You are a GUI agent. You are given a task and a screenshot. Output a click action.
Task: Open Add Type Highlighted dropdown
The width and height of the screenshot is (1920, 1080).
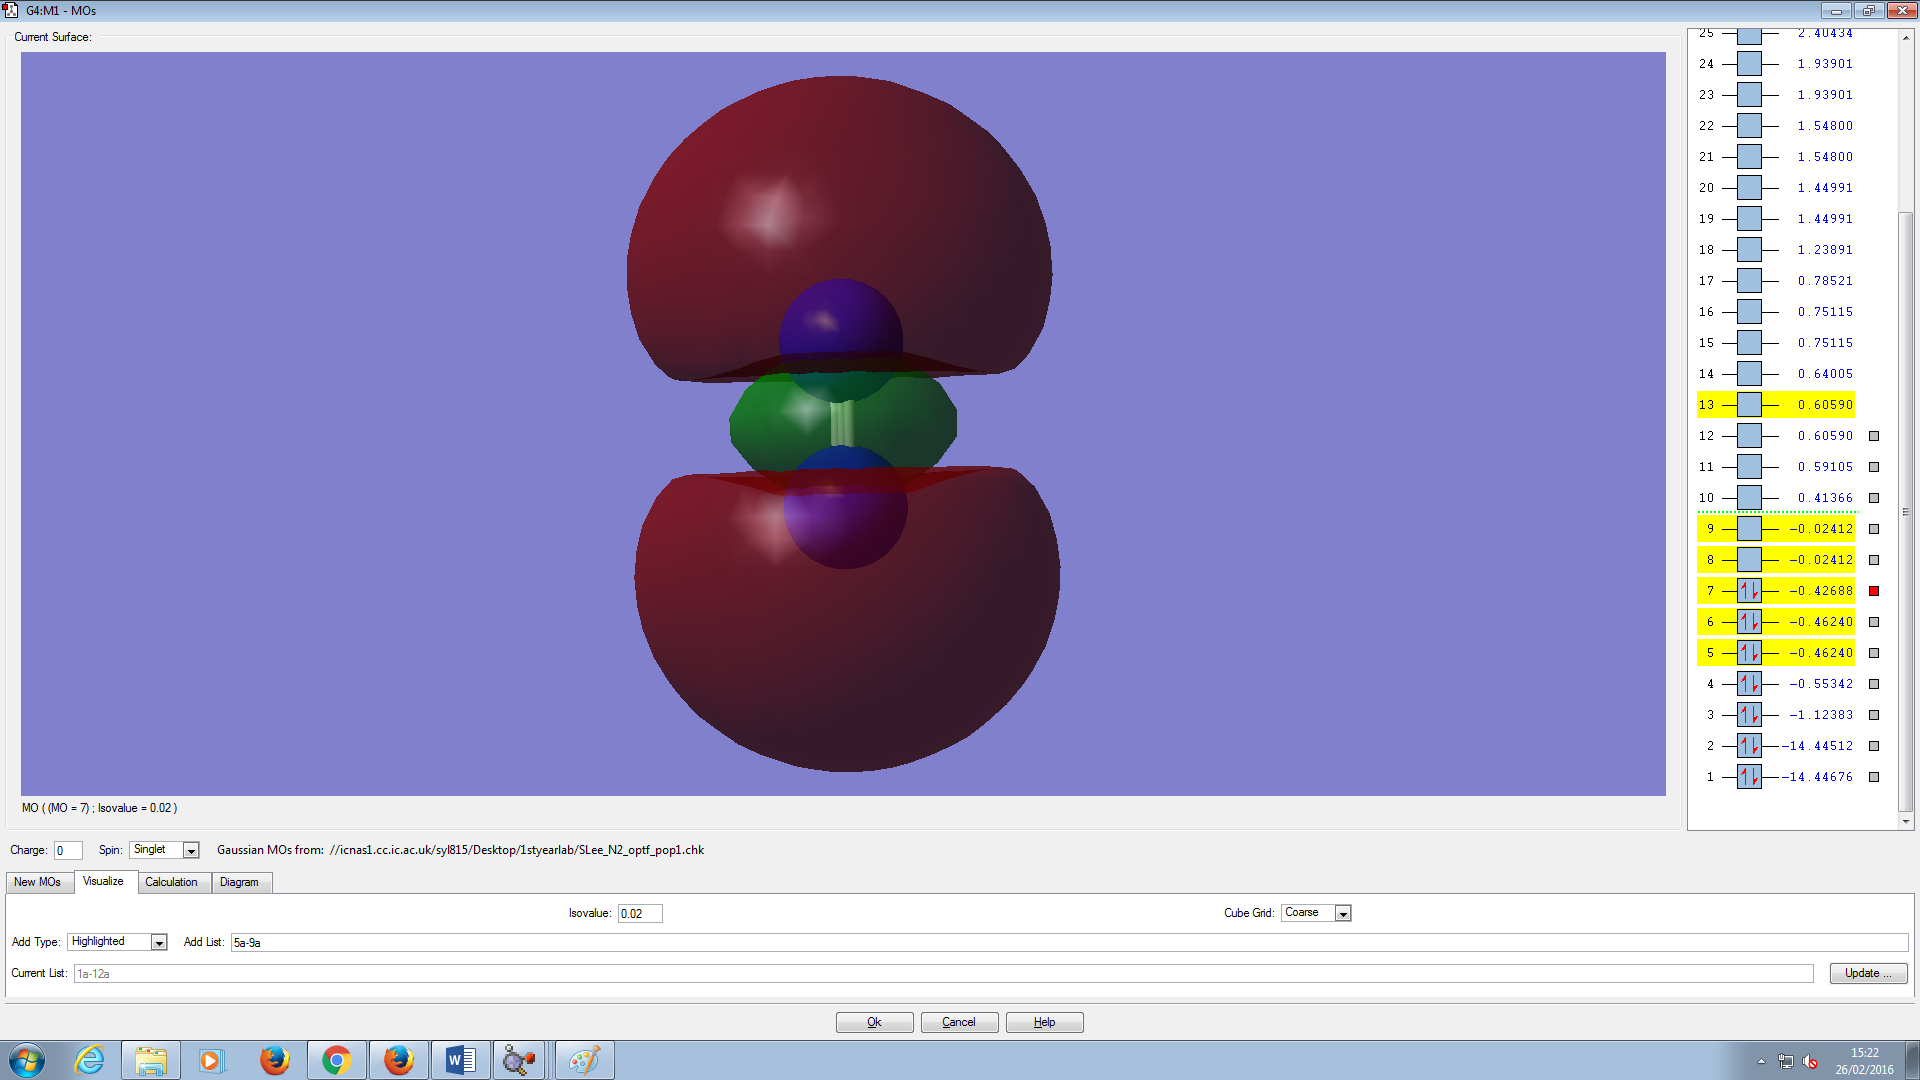[158, 942]
